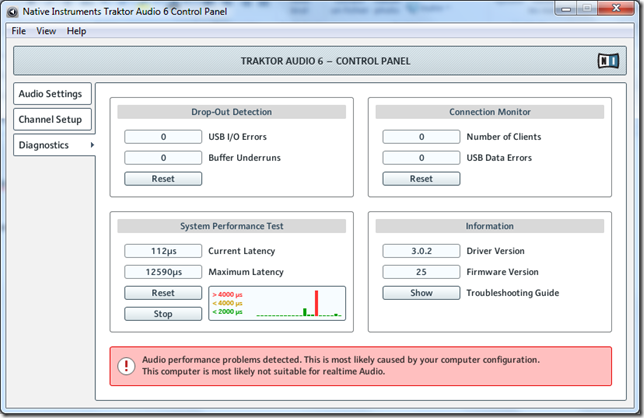Click the Native Instruments NI logo icon
Image resolution: width=644 pixels, height=418 pixels.
pyautogui.click(x=607, y=61)
